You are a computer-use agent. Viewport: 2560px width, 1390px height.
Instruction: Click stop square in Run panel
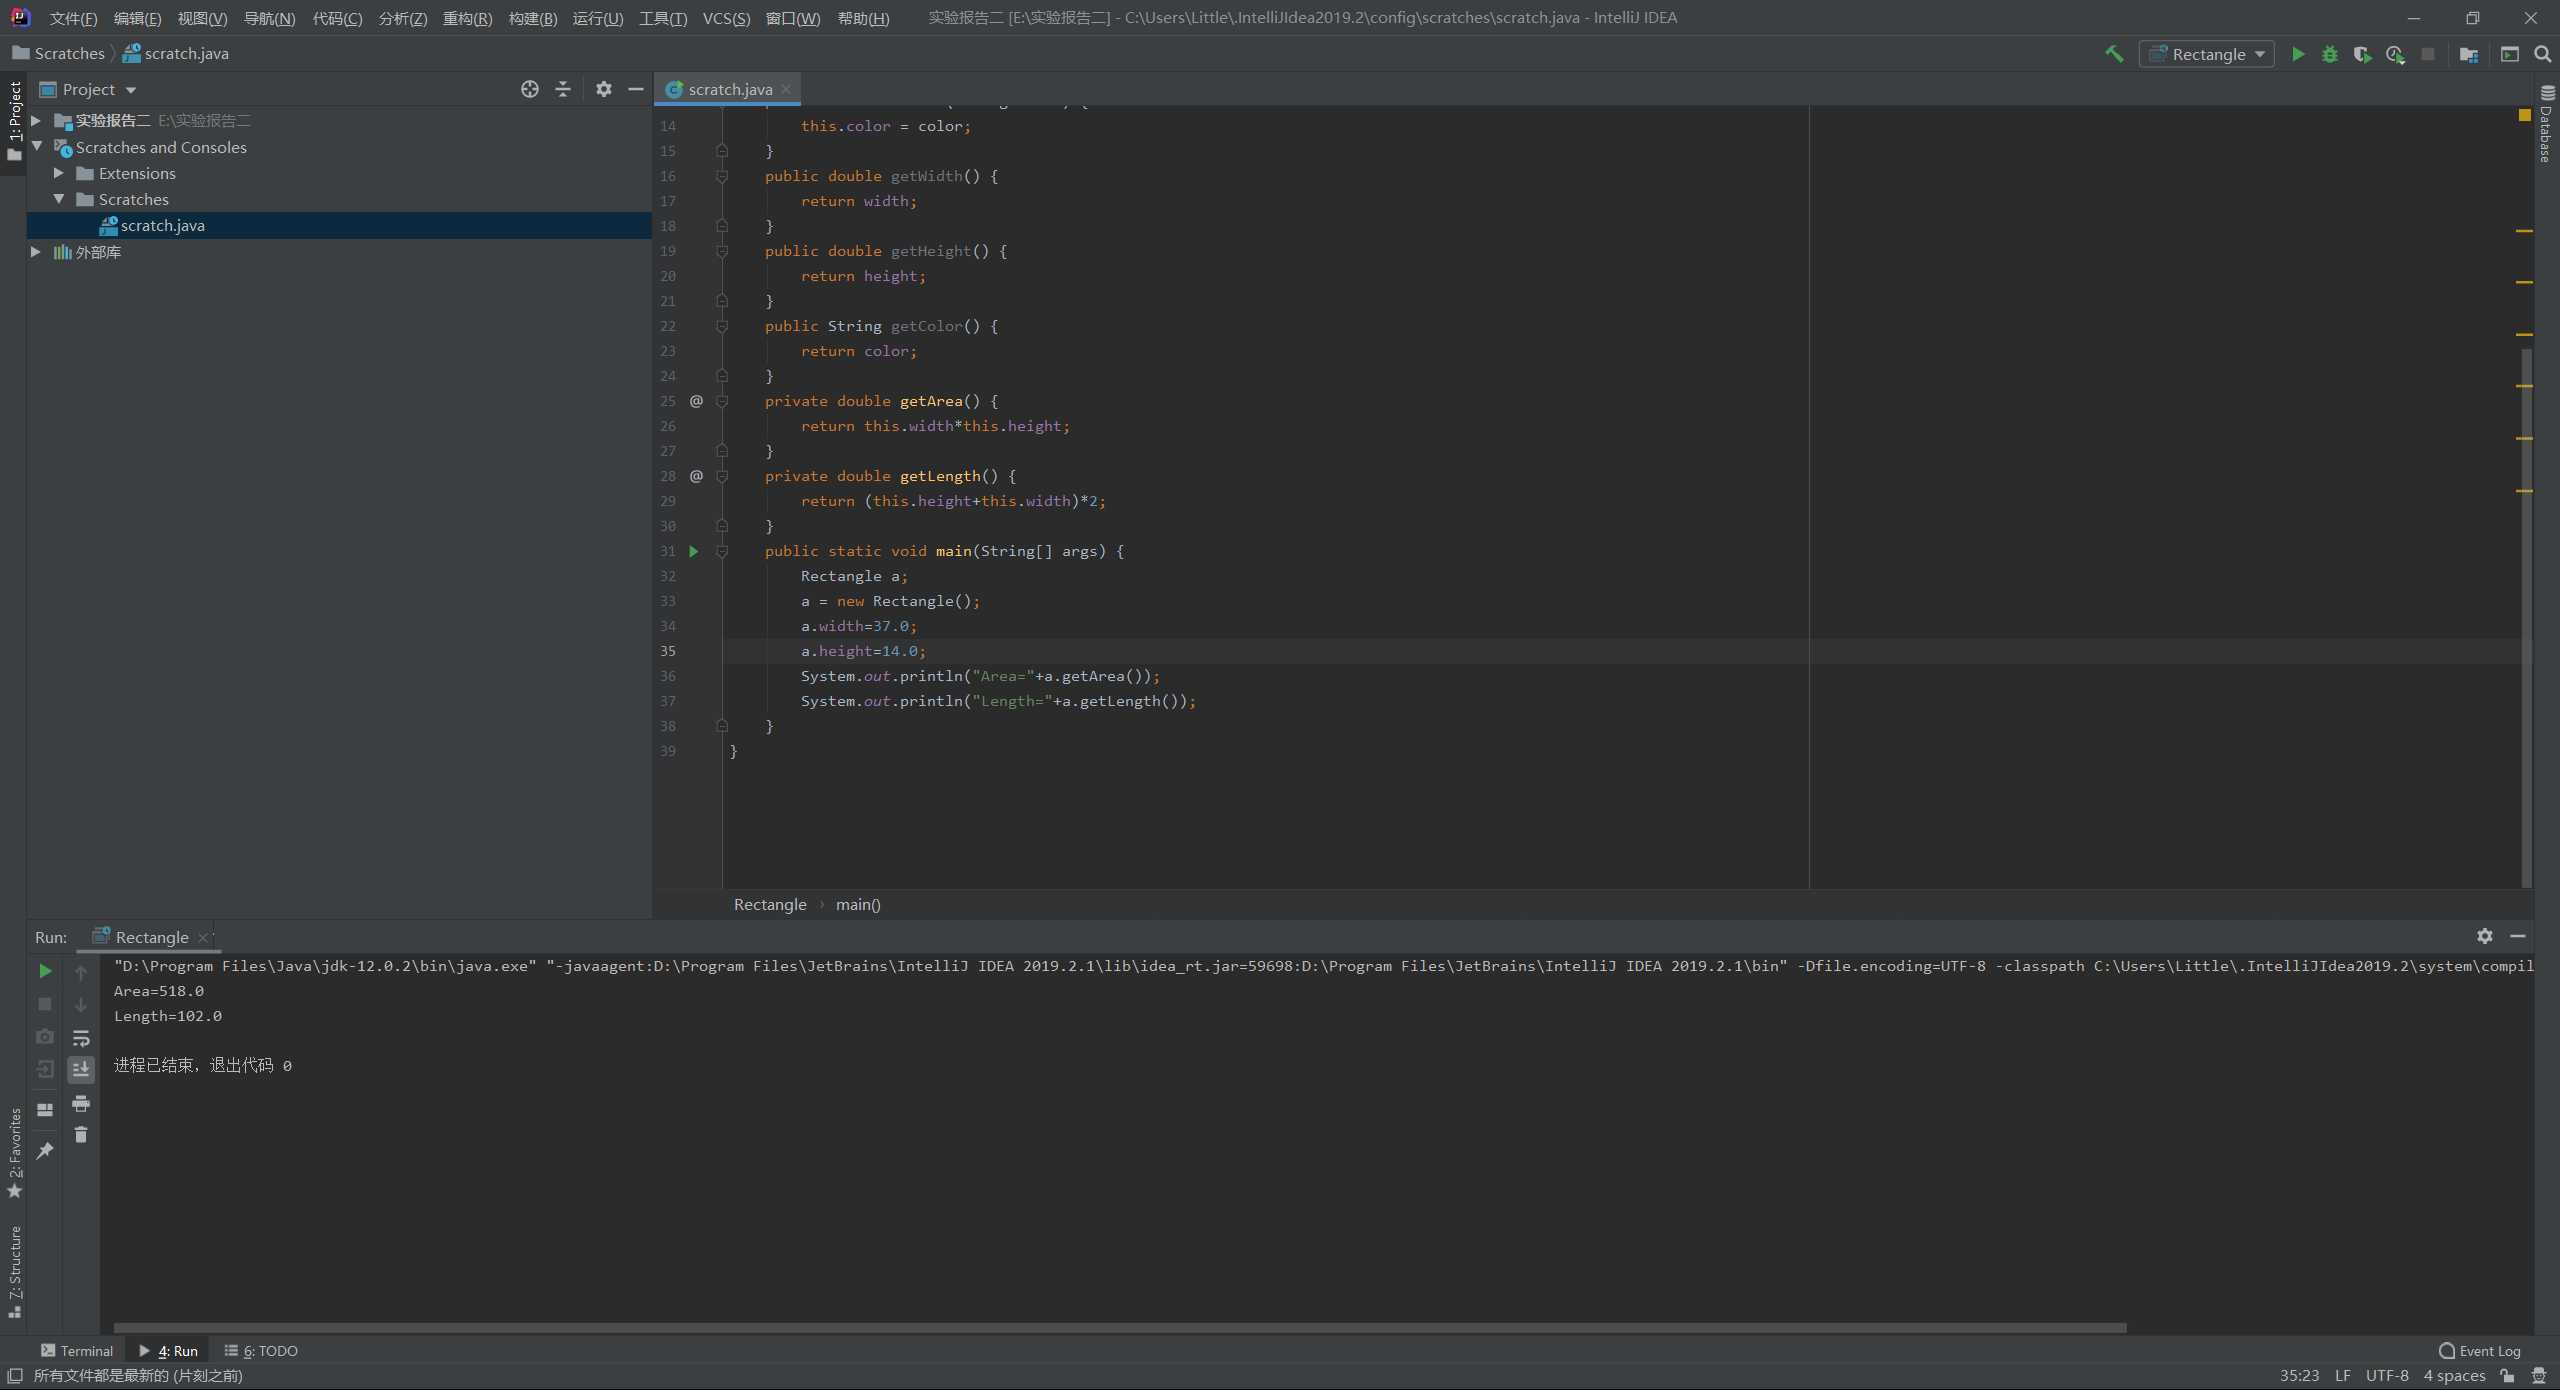pos(45,1004)
